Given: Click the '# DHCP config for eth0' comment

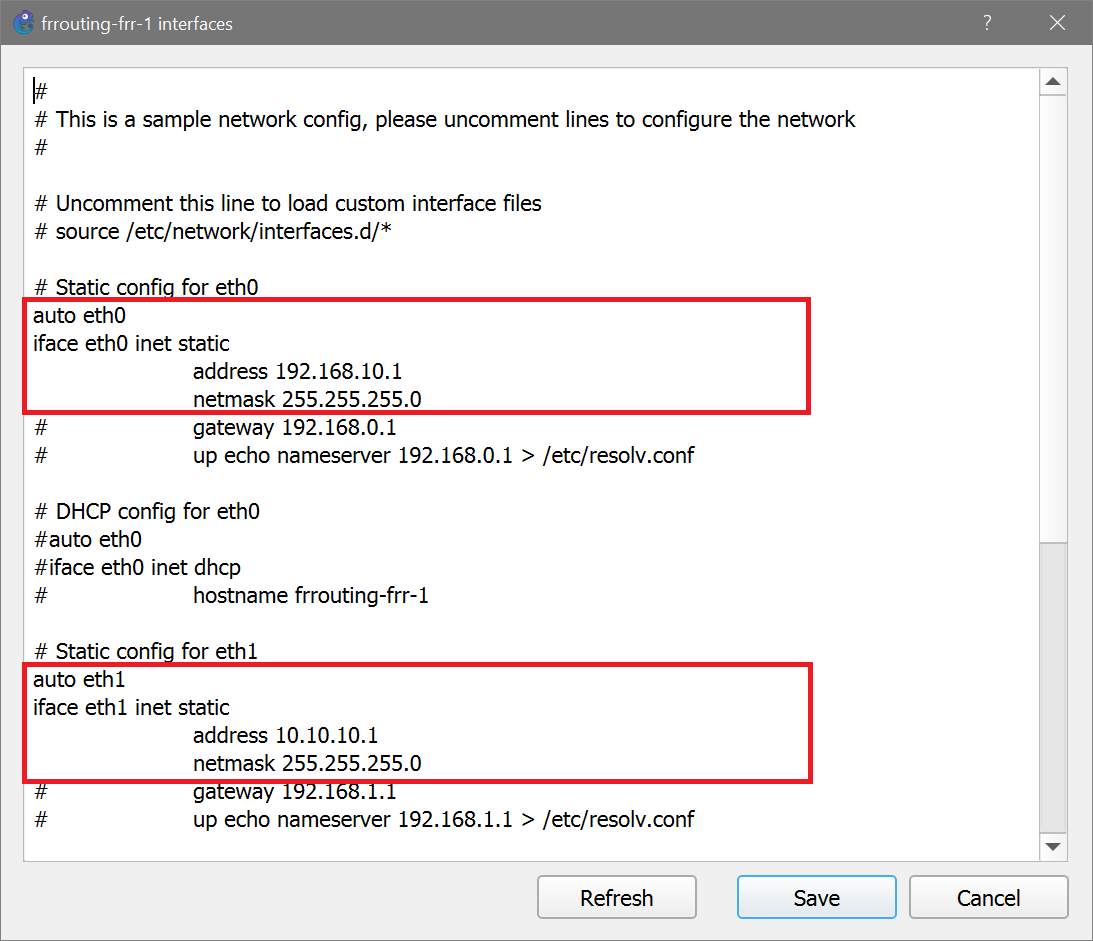Looking at the screenshot, I should [x=147, y=511].
